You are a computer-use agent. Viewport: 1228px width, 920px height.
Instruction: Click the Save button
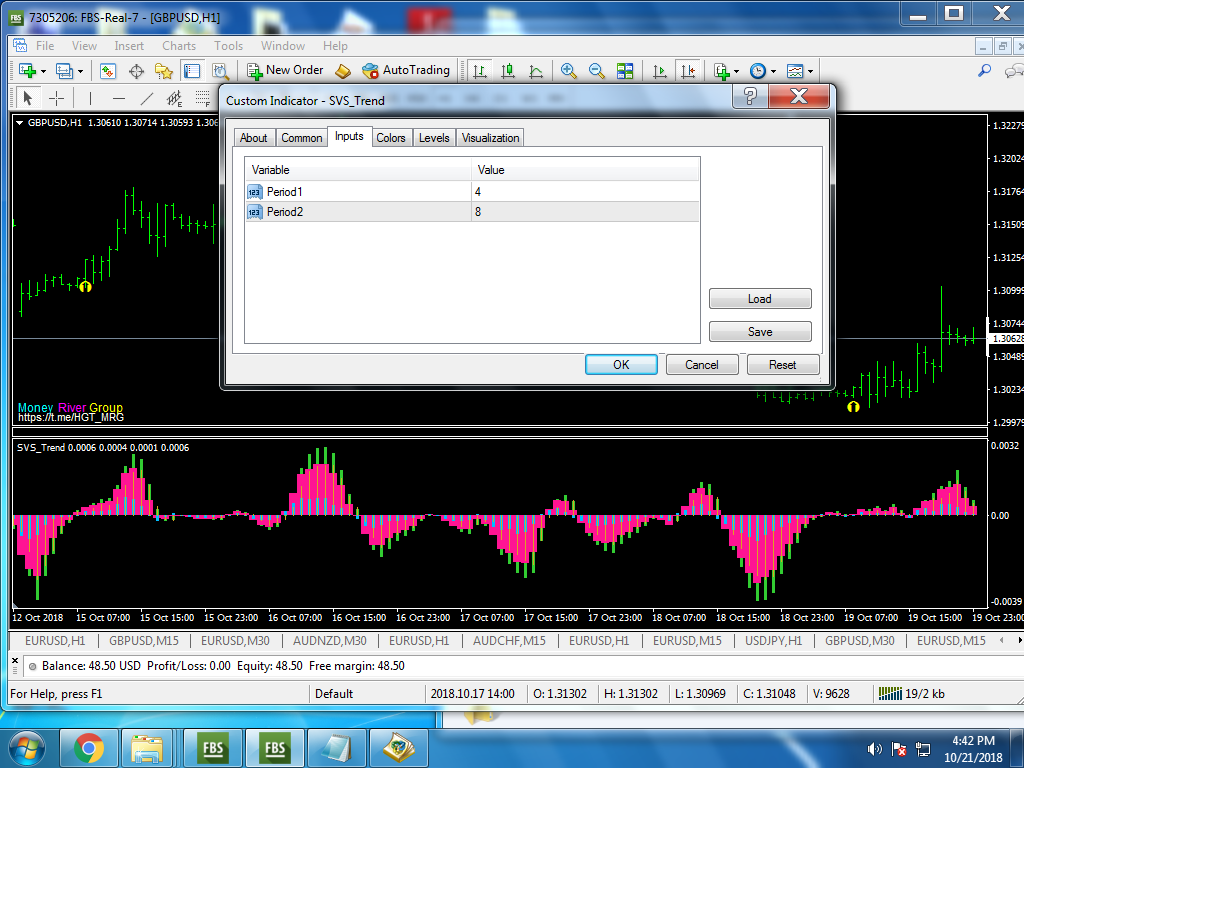[x=760, y=332]
